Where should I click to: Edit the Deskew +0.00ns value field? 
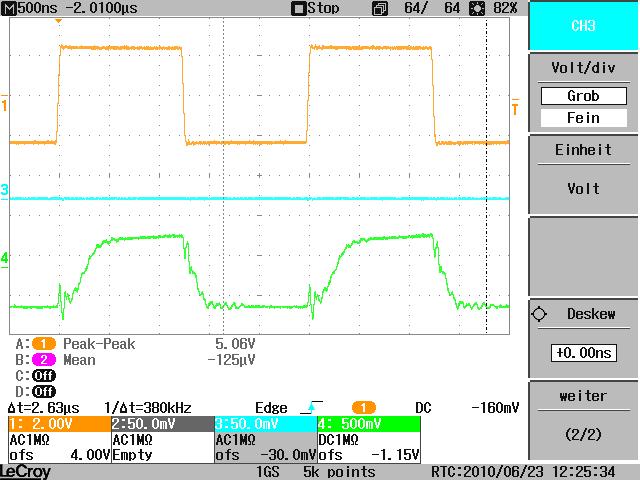click(x=584, y=353)
